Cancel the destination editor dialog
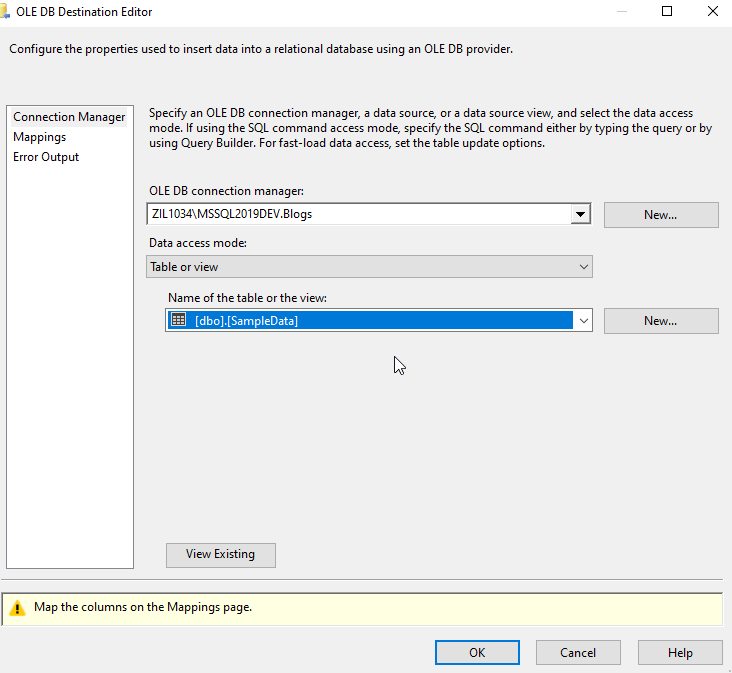Image resolution: width=732 pixels, height=673 pixels. tap(578, 652)
